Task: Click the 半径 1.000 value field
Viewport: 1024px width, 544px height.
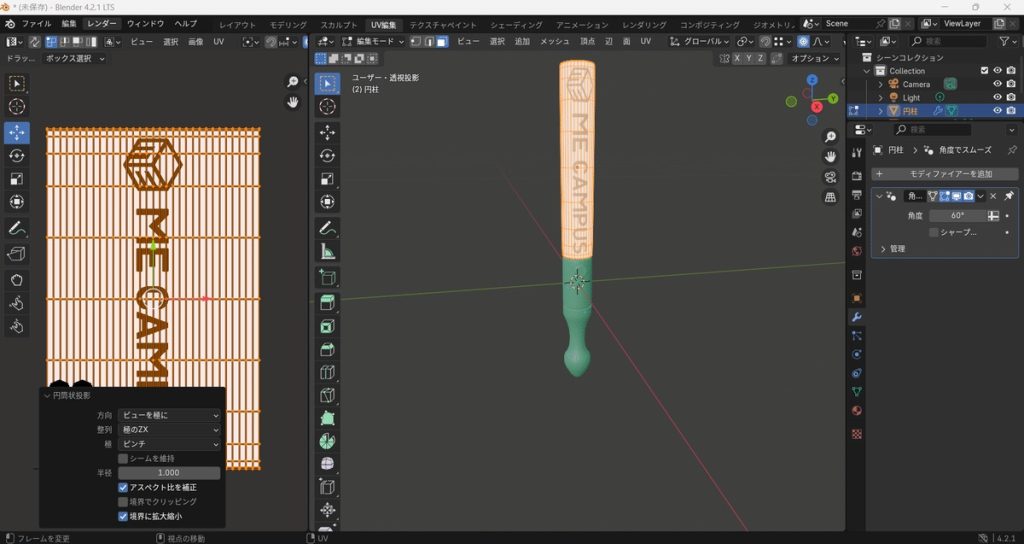Action: tap(169, 473)
